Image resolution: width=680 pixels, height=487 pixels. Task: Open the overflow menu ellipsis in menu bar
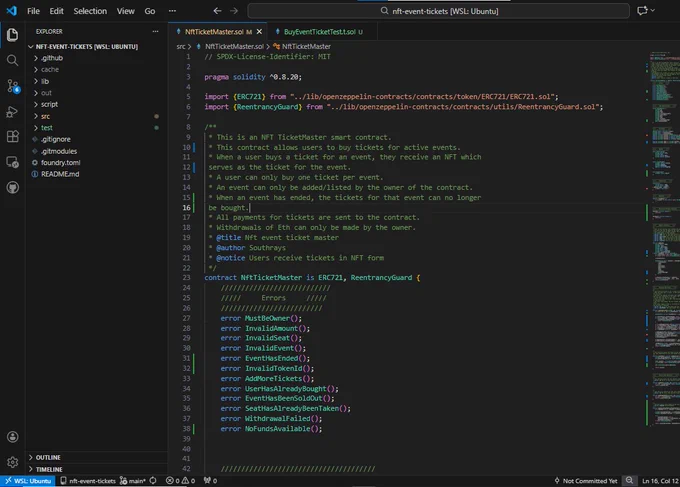point(172,11)
